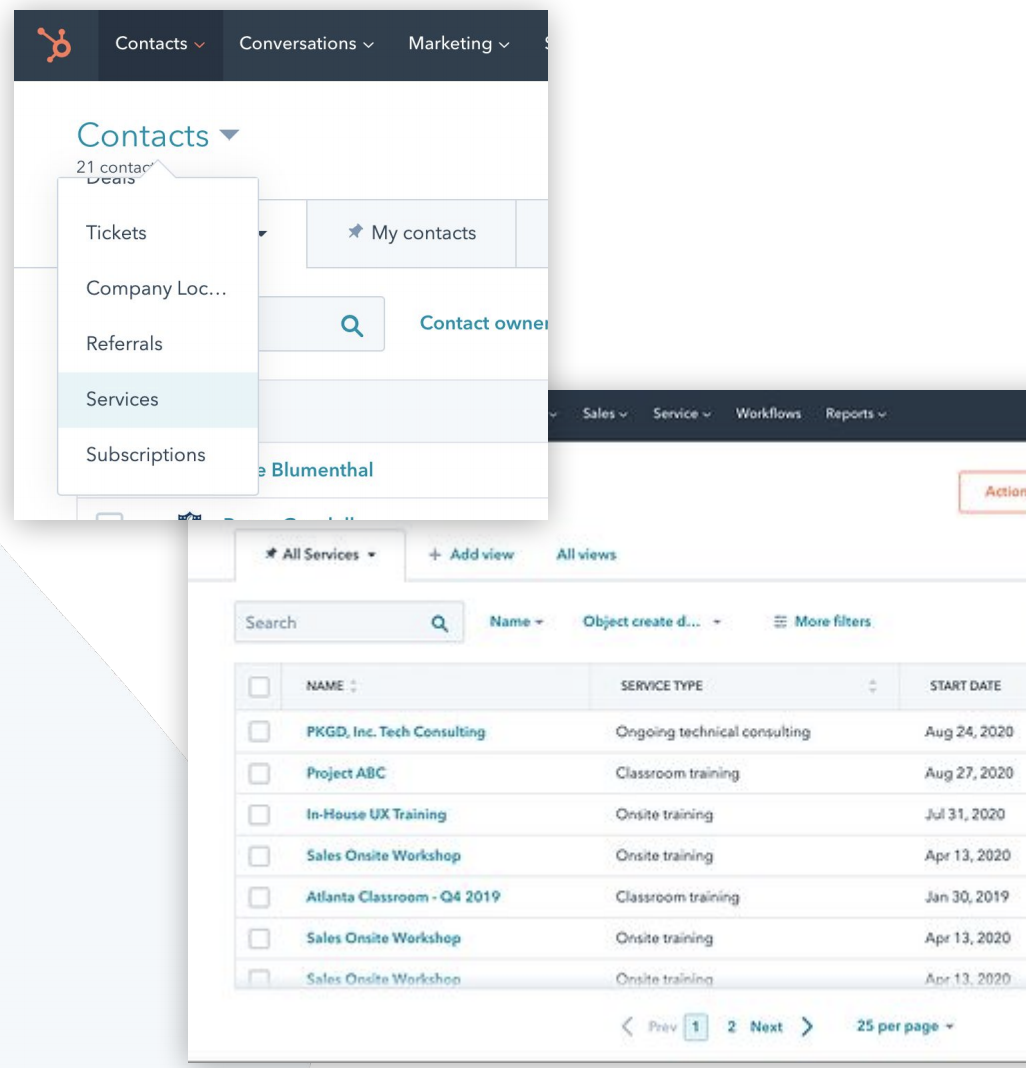Check the PKGD, Inc. Tech Consulting row
1026x1068 pixels.
coord(259,732)
